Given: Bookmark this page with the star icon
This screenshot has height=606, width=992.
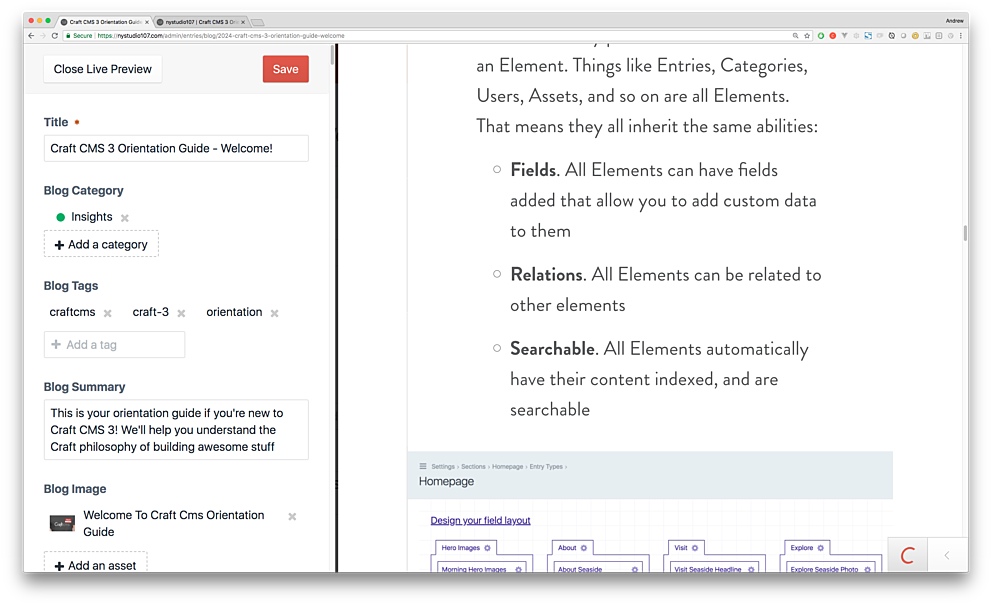Looking at the screenshot, I should (x=807, y=35).
